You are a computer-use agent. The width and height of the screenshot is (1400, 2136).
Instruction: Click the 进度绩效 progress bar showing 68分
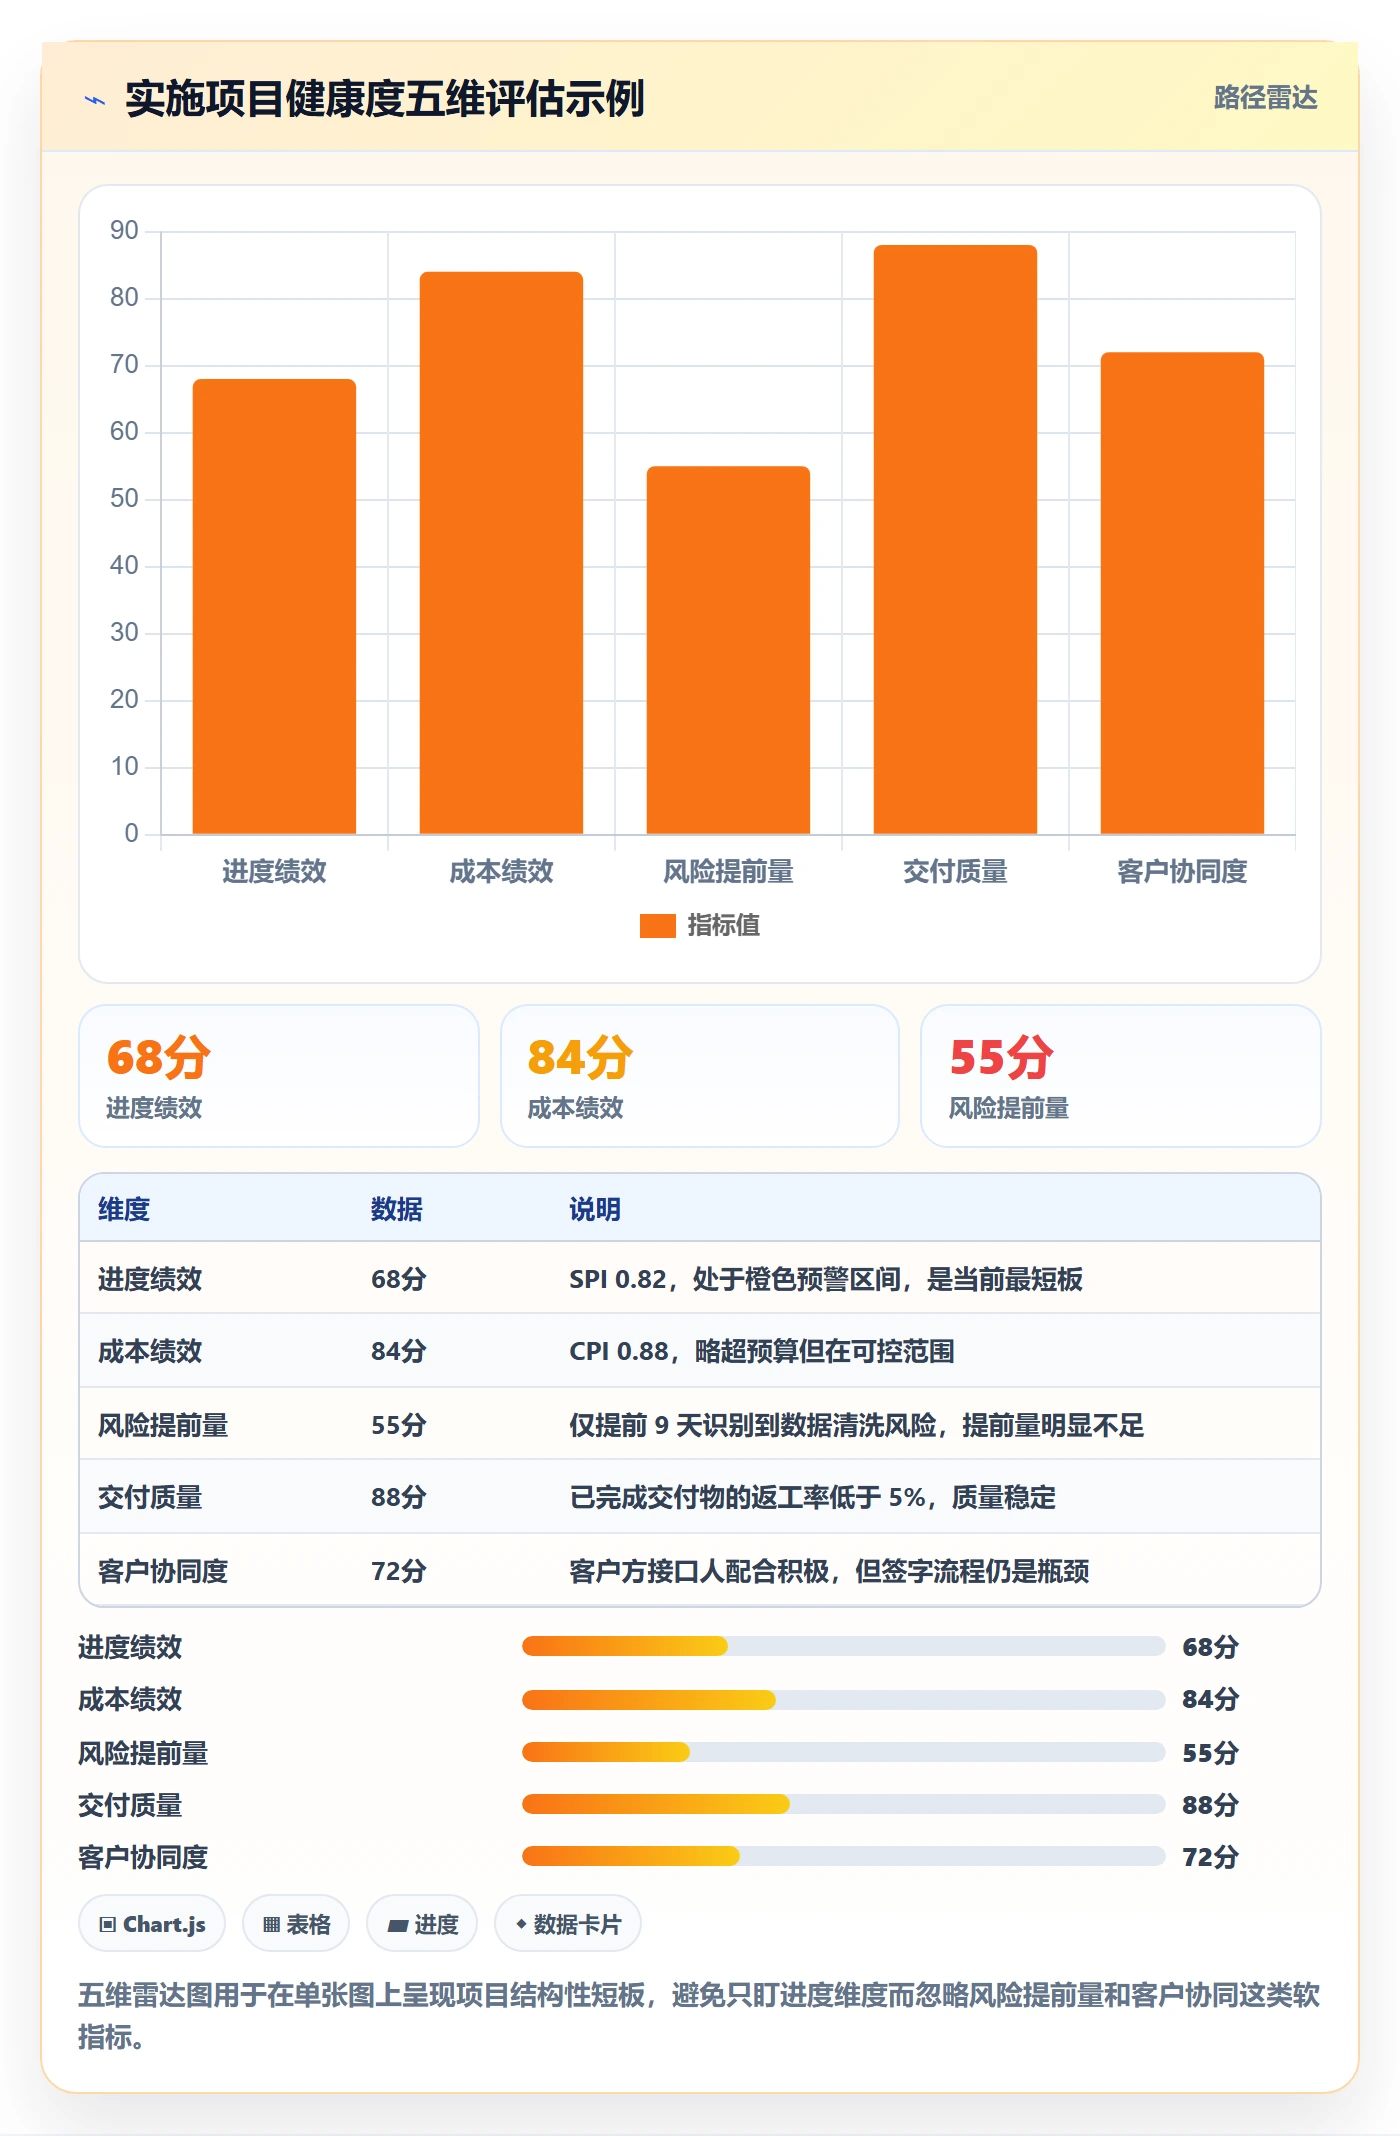[844, 1646]
